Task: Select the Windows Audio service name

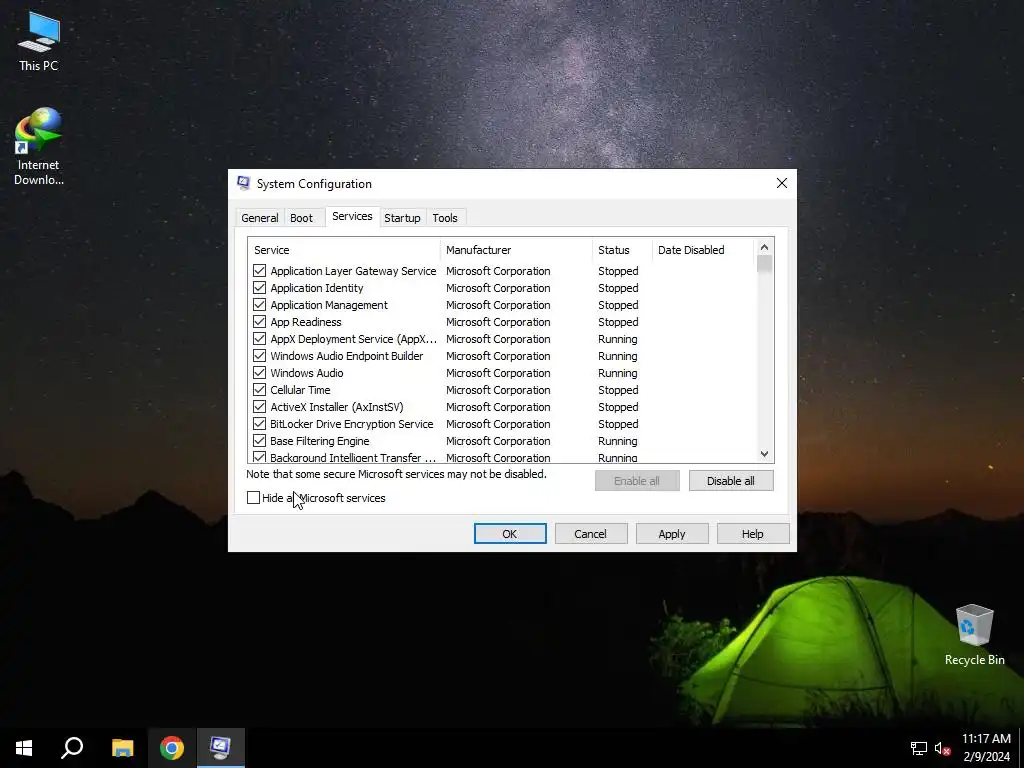Action: coord(306,373)
